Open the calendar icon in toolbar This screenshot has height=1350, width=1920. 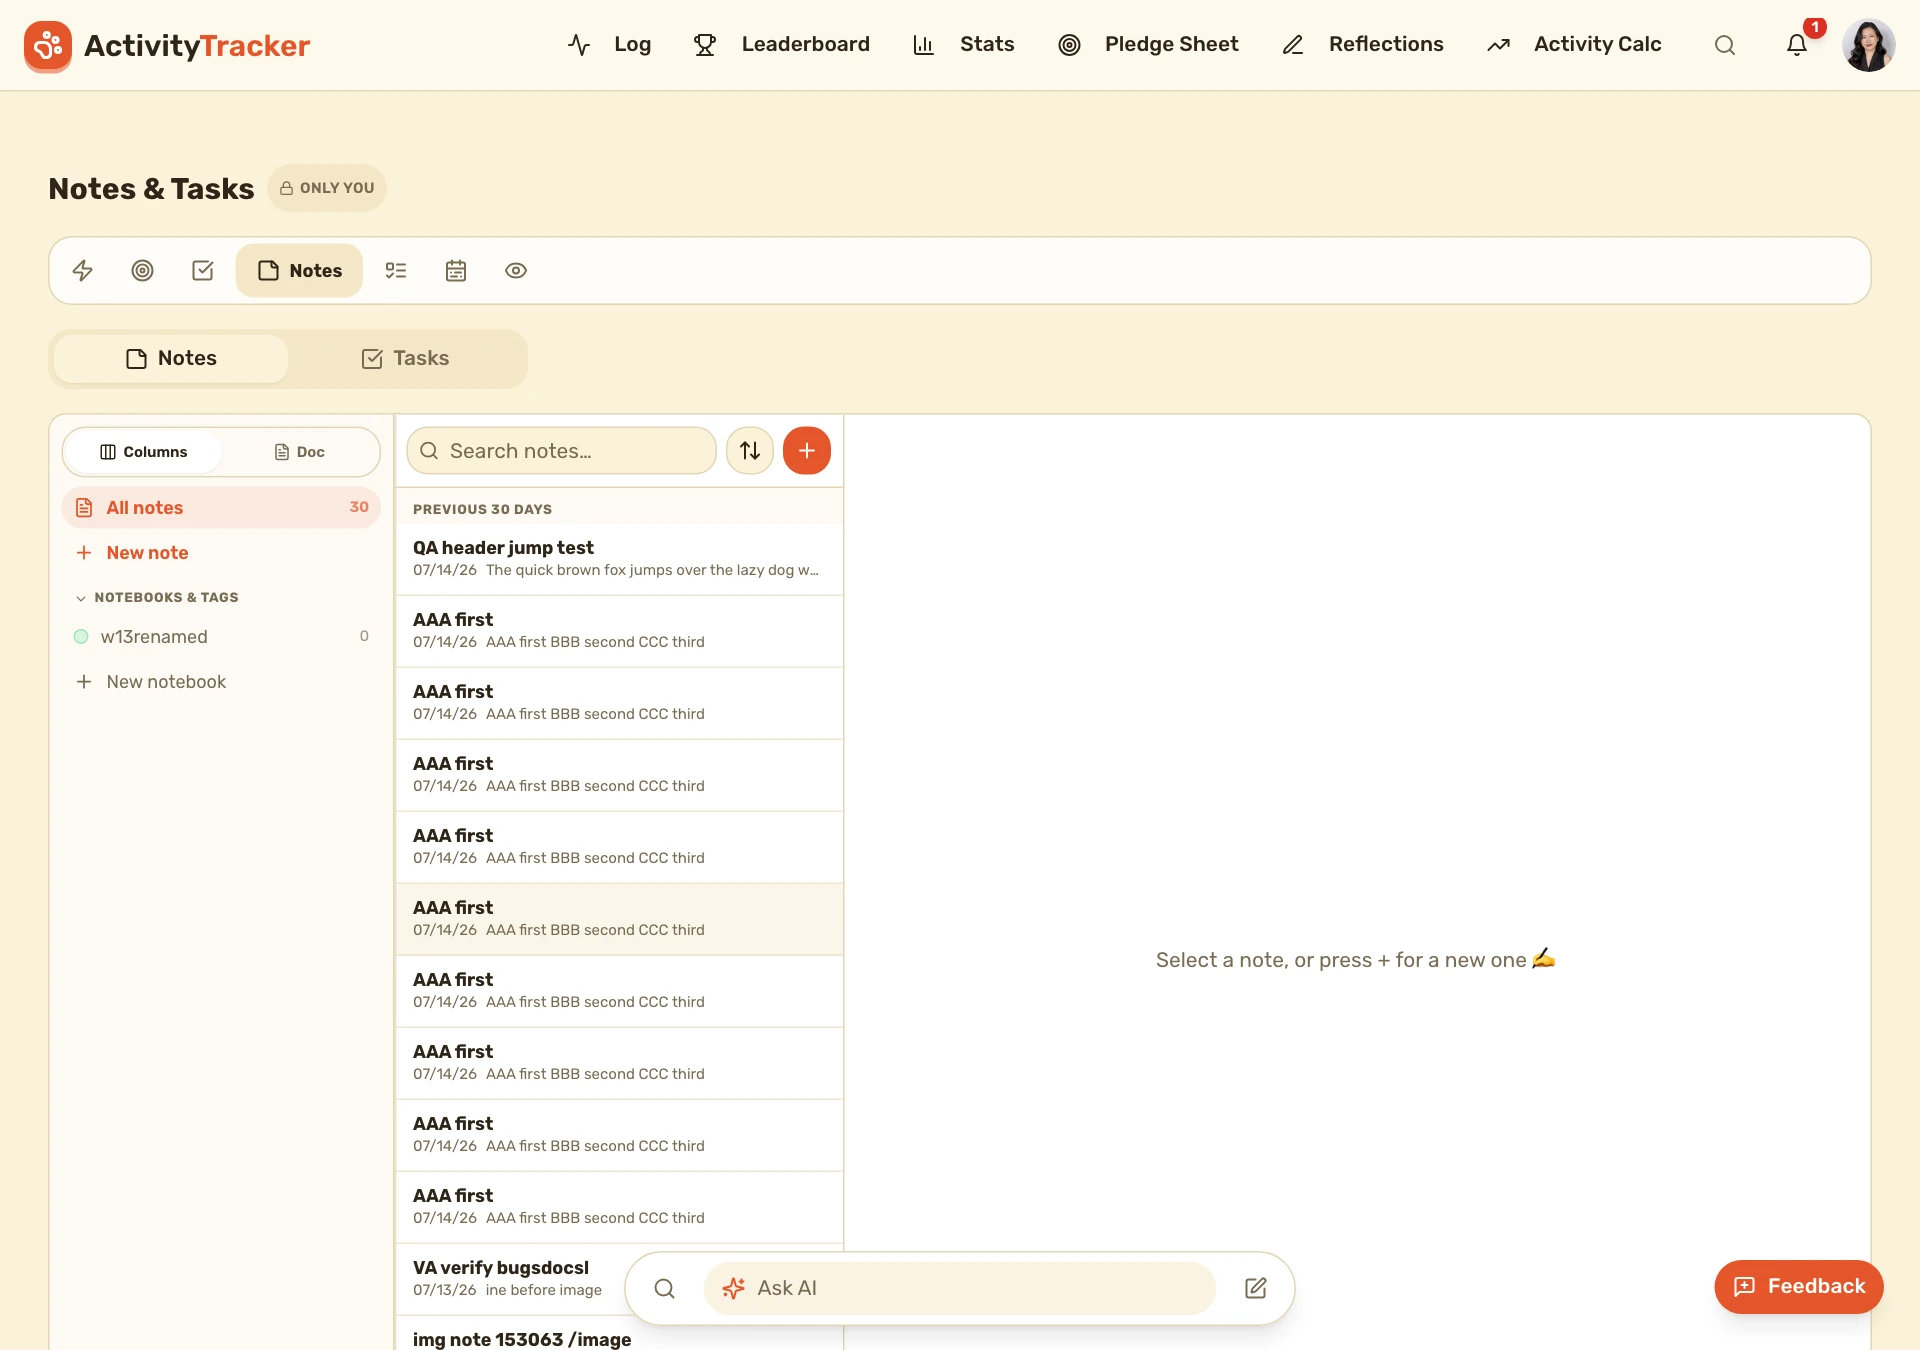point(456,271)
